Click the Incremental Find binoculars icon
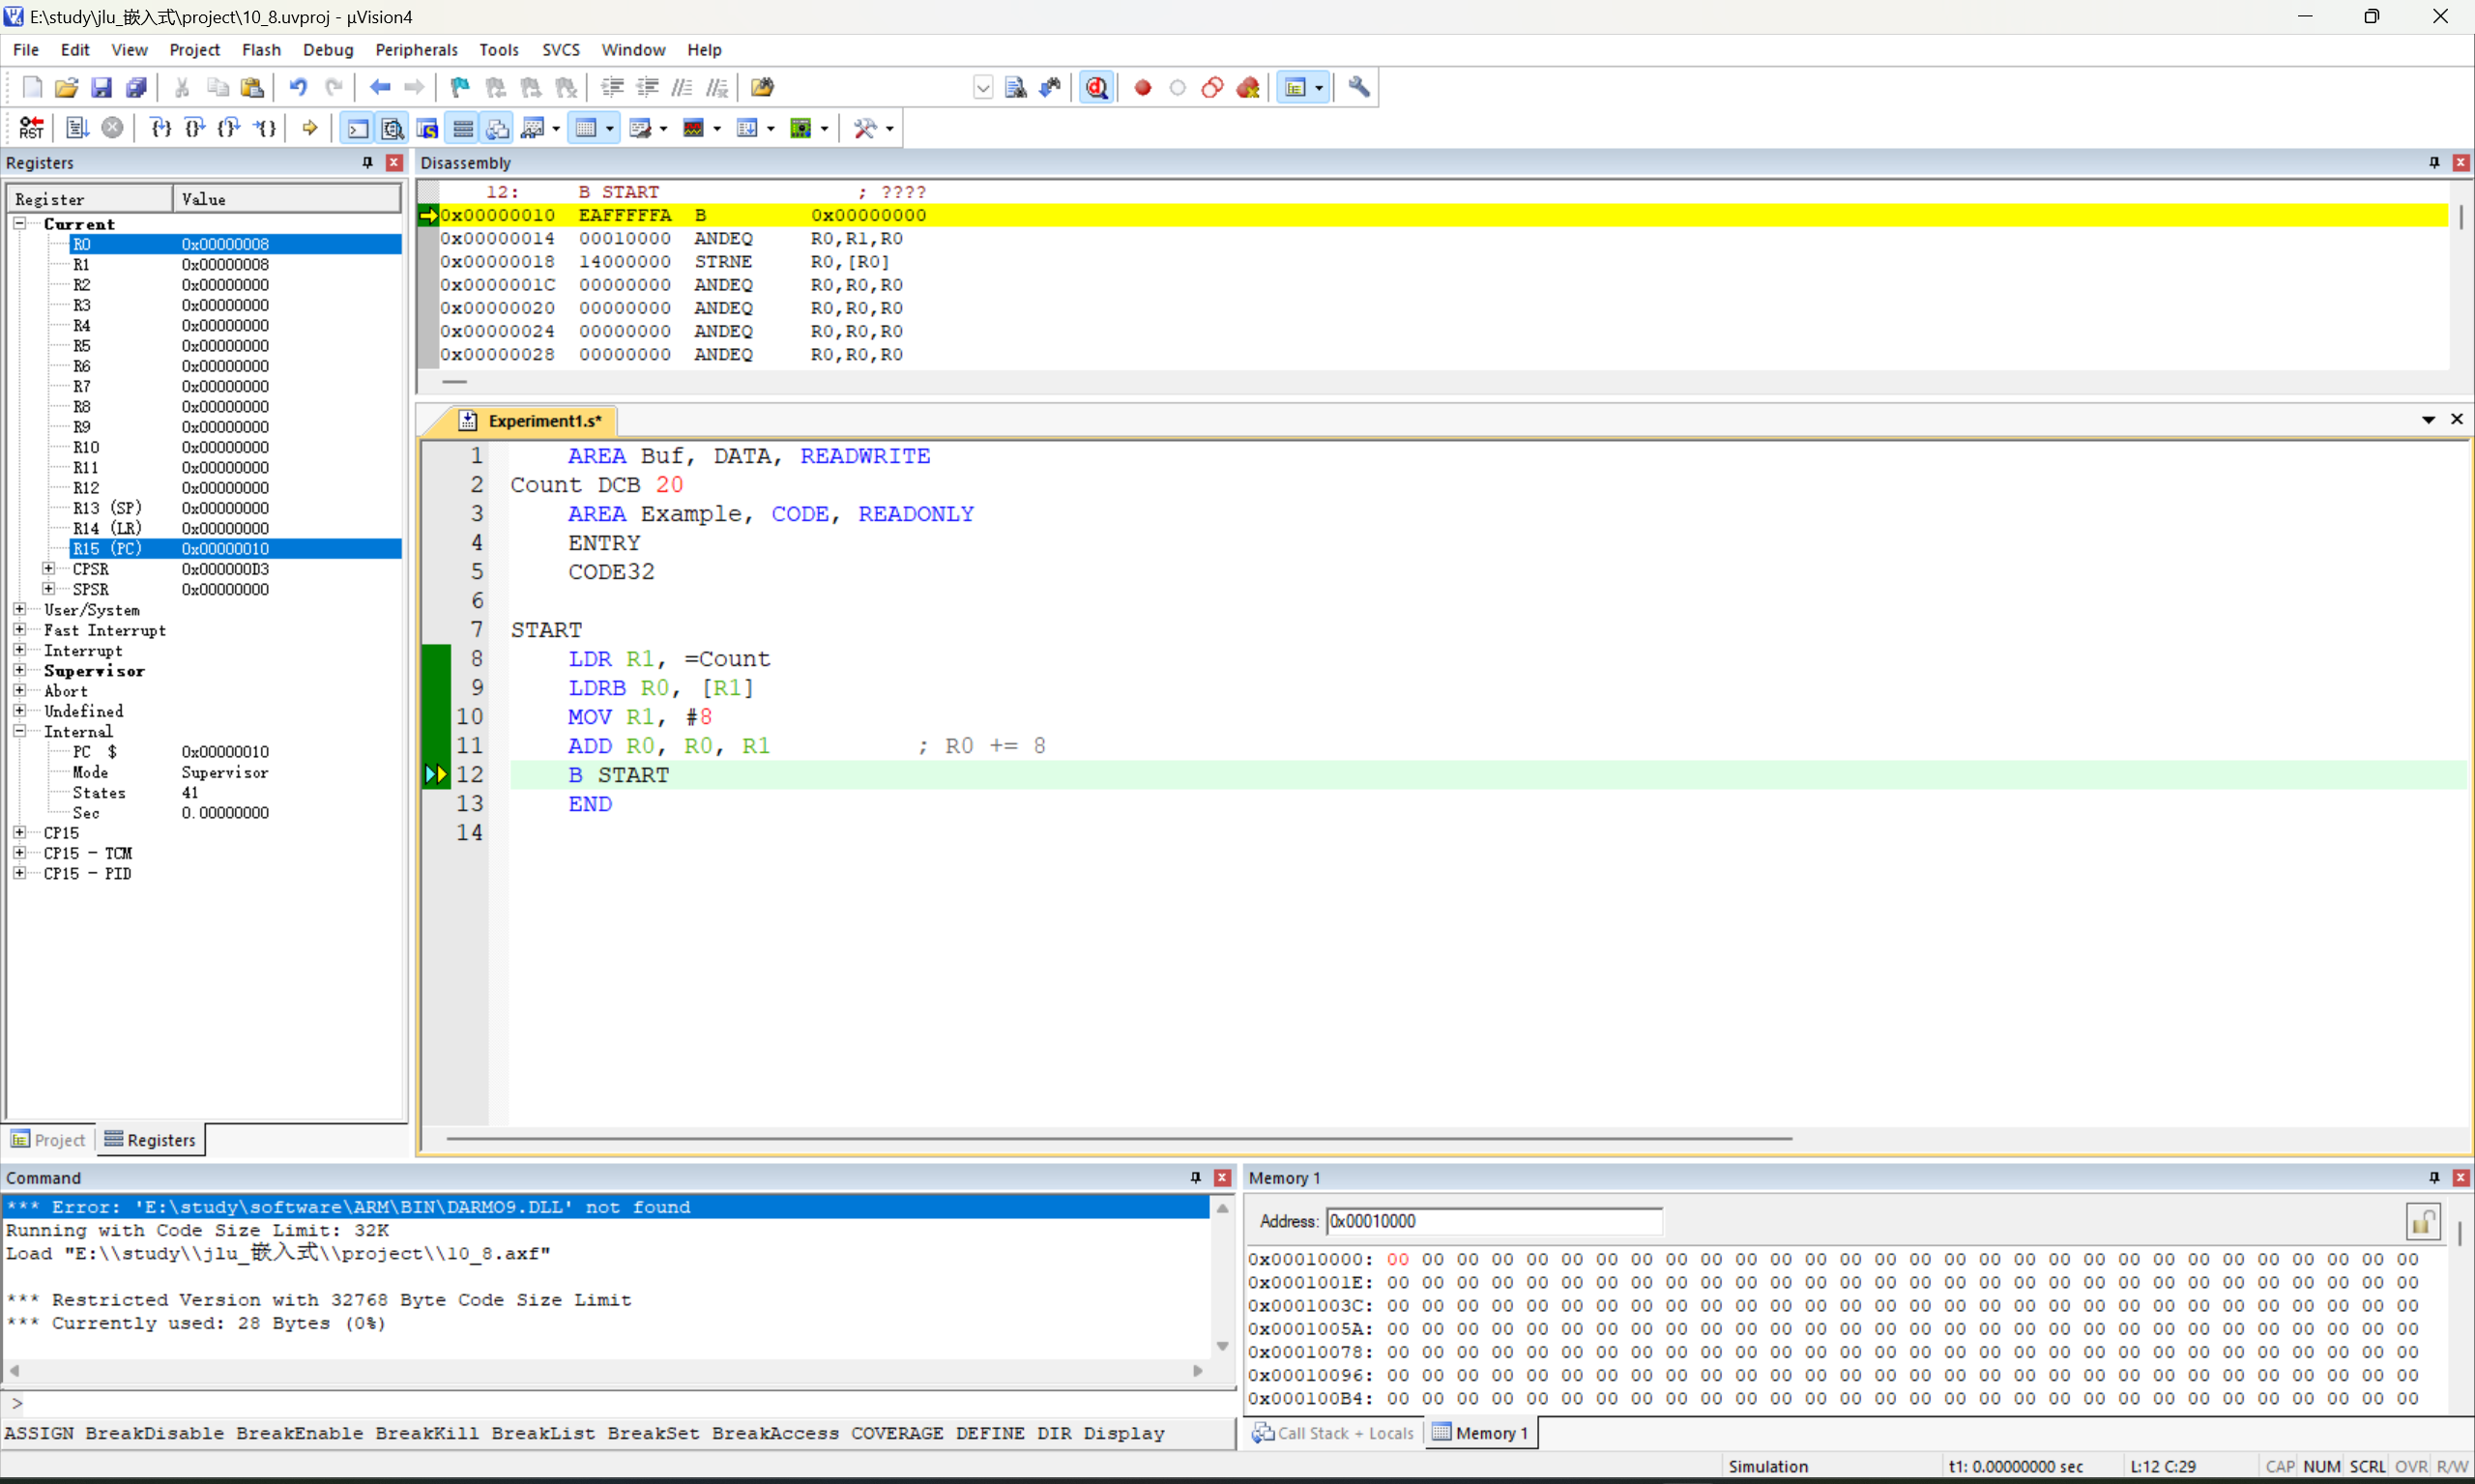 1050,88
